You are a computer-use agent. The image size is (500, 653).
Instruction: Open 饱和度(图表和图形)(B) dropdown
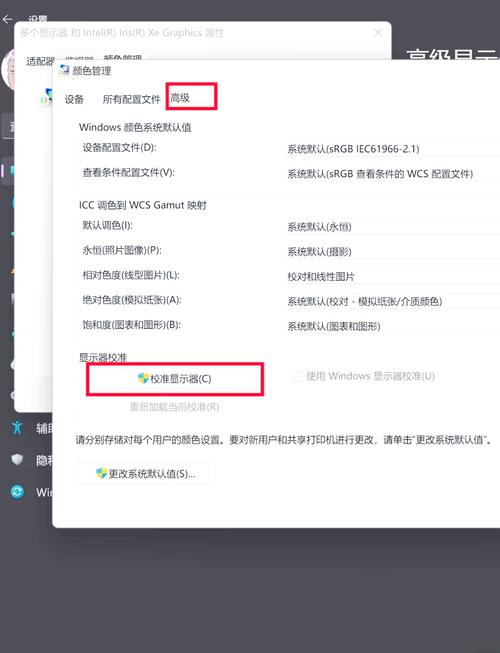[393, 326]
